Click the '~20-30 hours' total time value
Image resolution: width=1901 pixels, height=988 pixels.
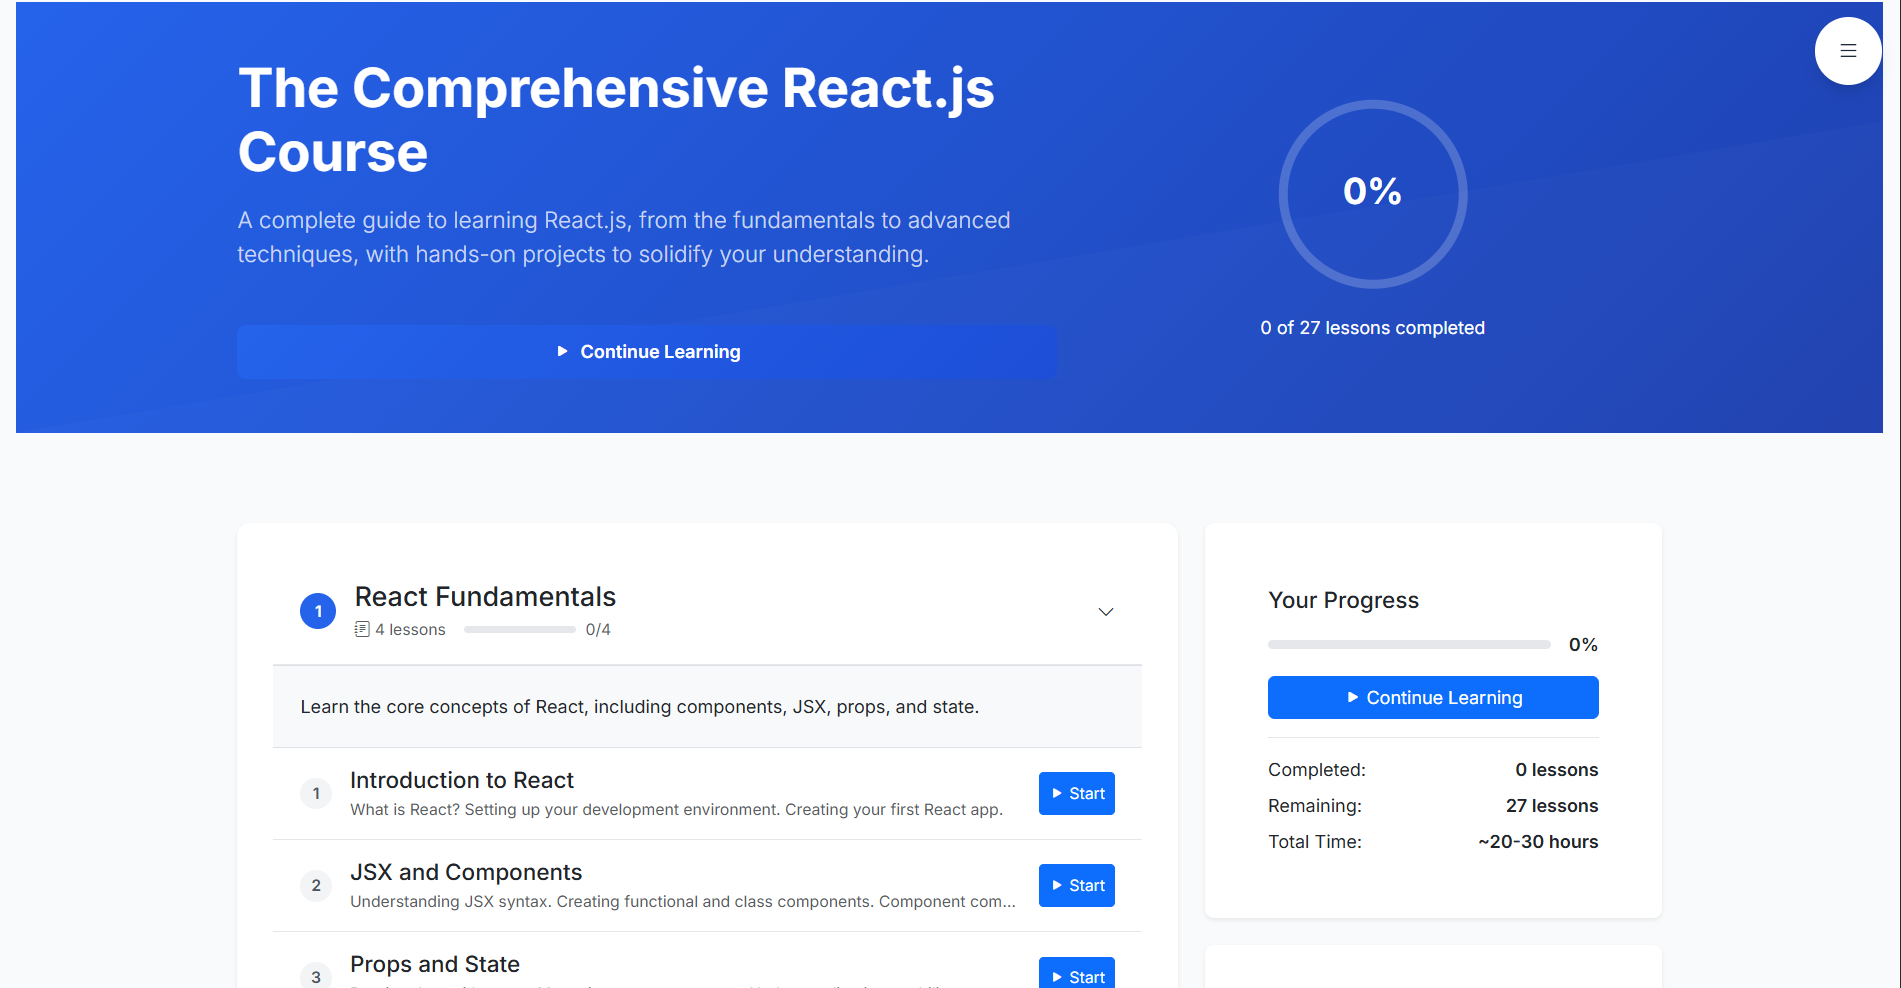pyautogui.click(x=1538, y=842)
